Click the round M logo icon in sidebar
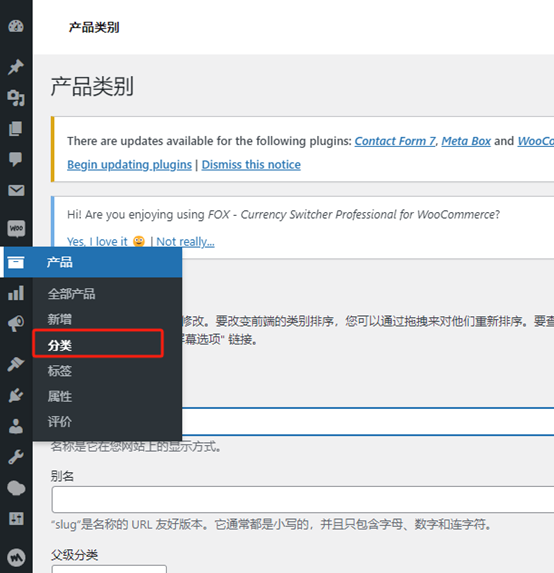The image size is (554, 573). tap(16, 557)
